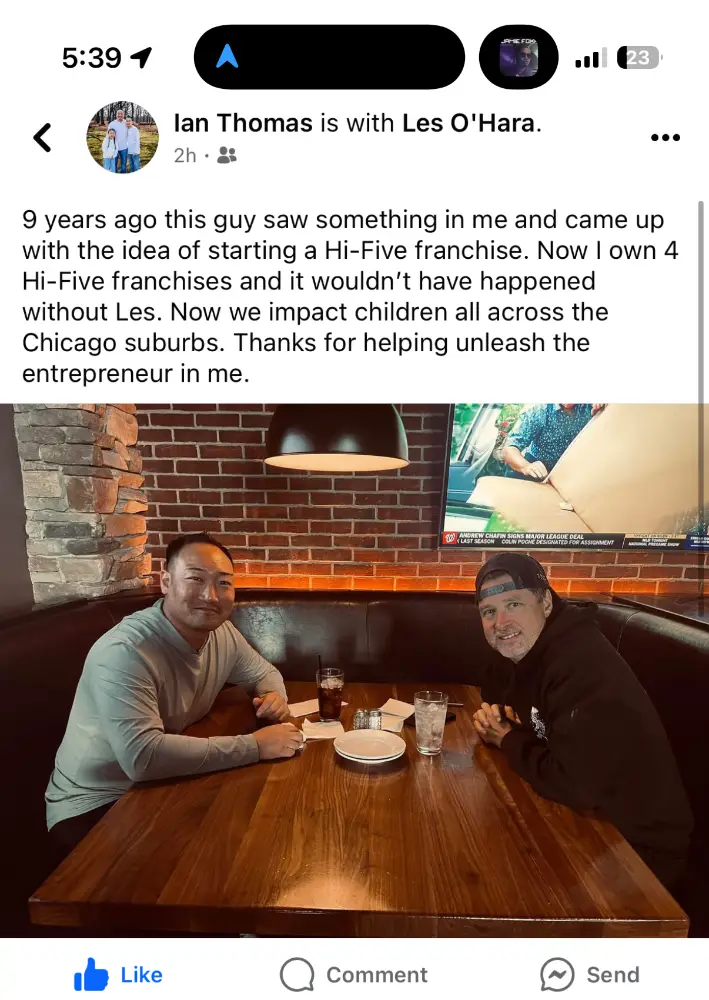Tap the 5:39 status bar clock
The image size is (709, 1000).
91,58
